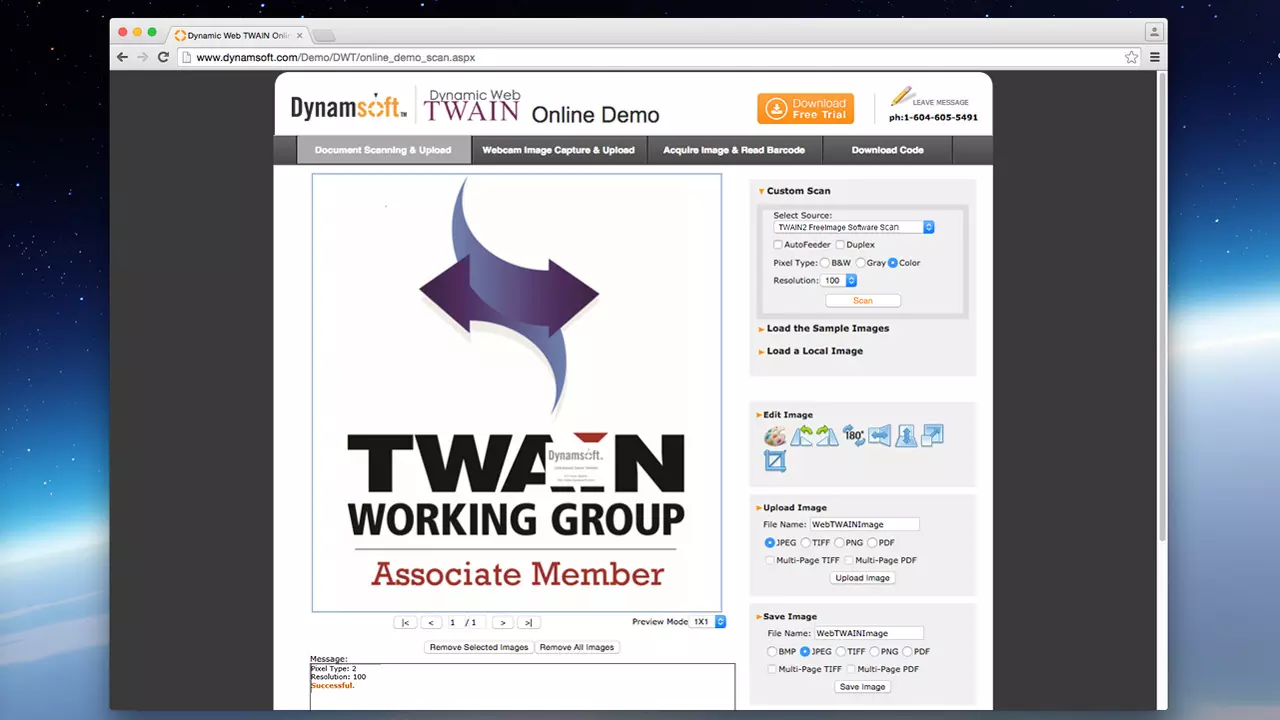Select the Gray pixel type
This screenshot has width=1280, height=720.
click(860, 263)
